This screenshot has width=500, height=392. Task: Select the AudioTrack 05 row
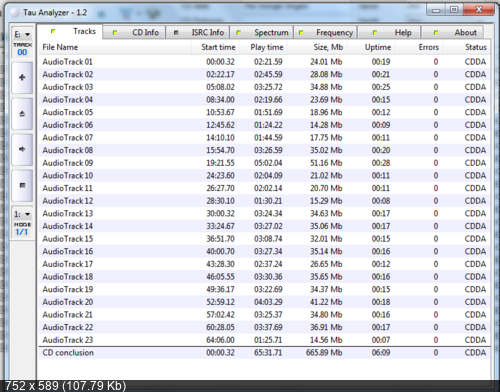tap(264, 112)
